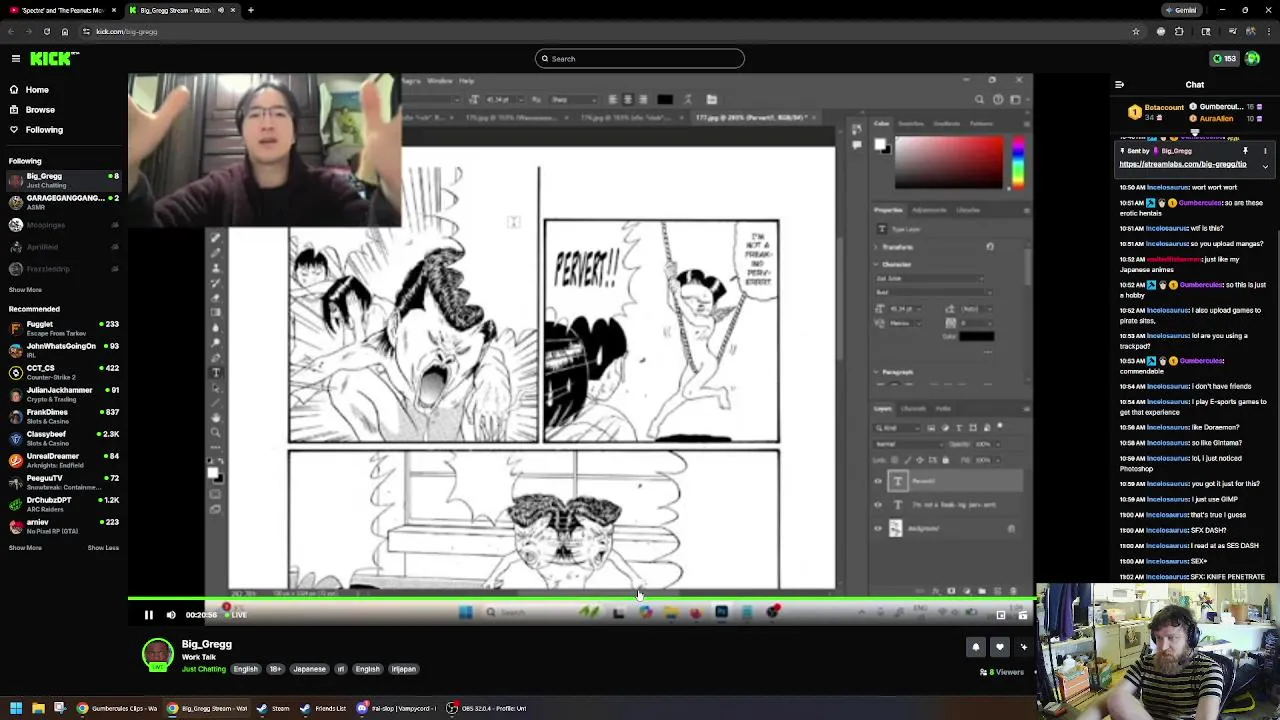
Task: Mute the Big_Gregg Stream tab audio
Action: coord(220,10)
